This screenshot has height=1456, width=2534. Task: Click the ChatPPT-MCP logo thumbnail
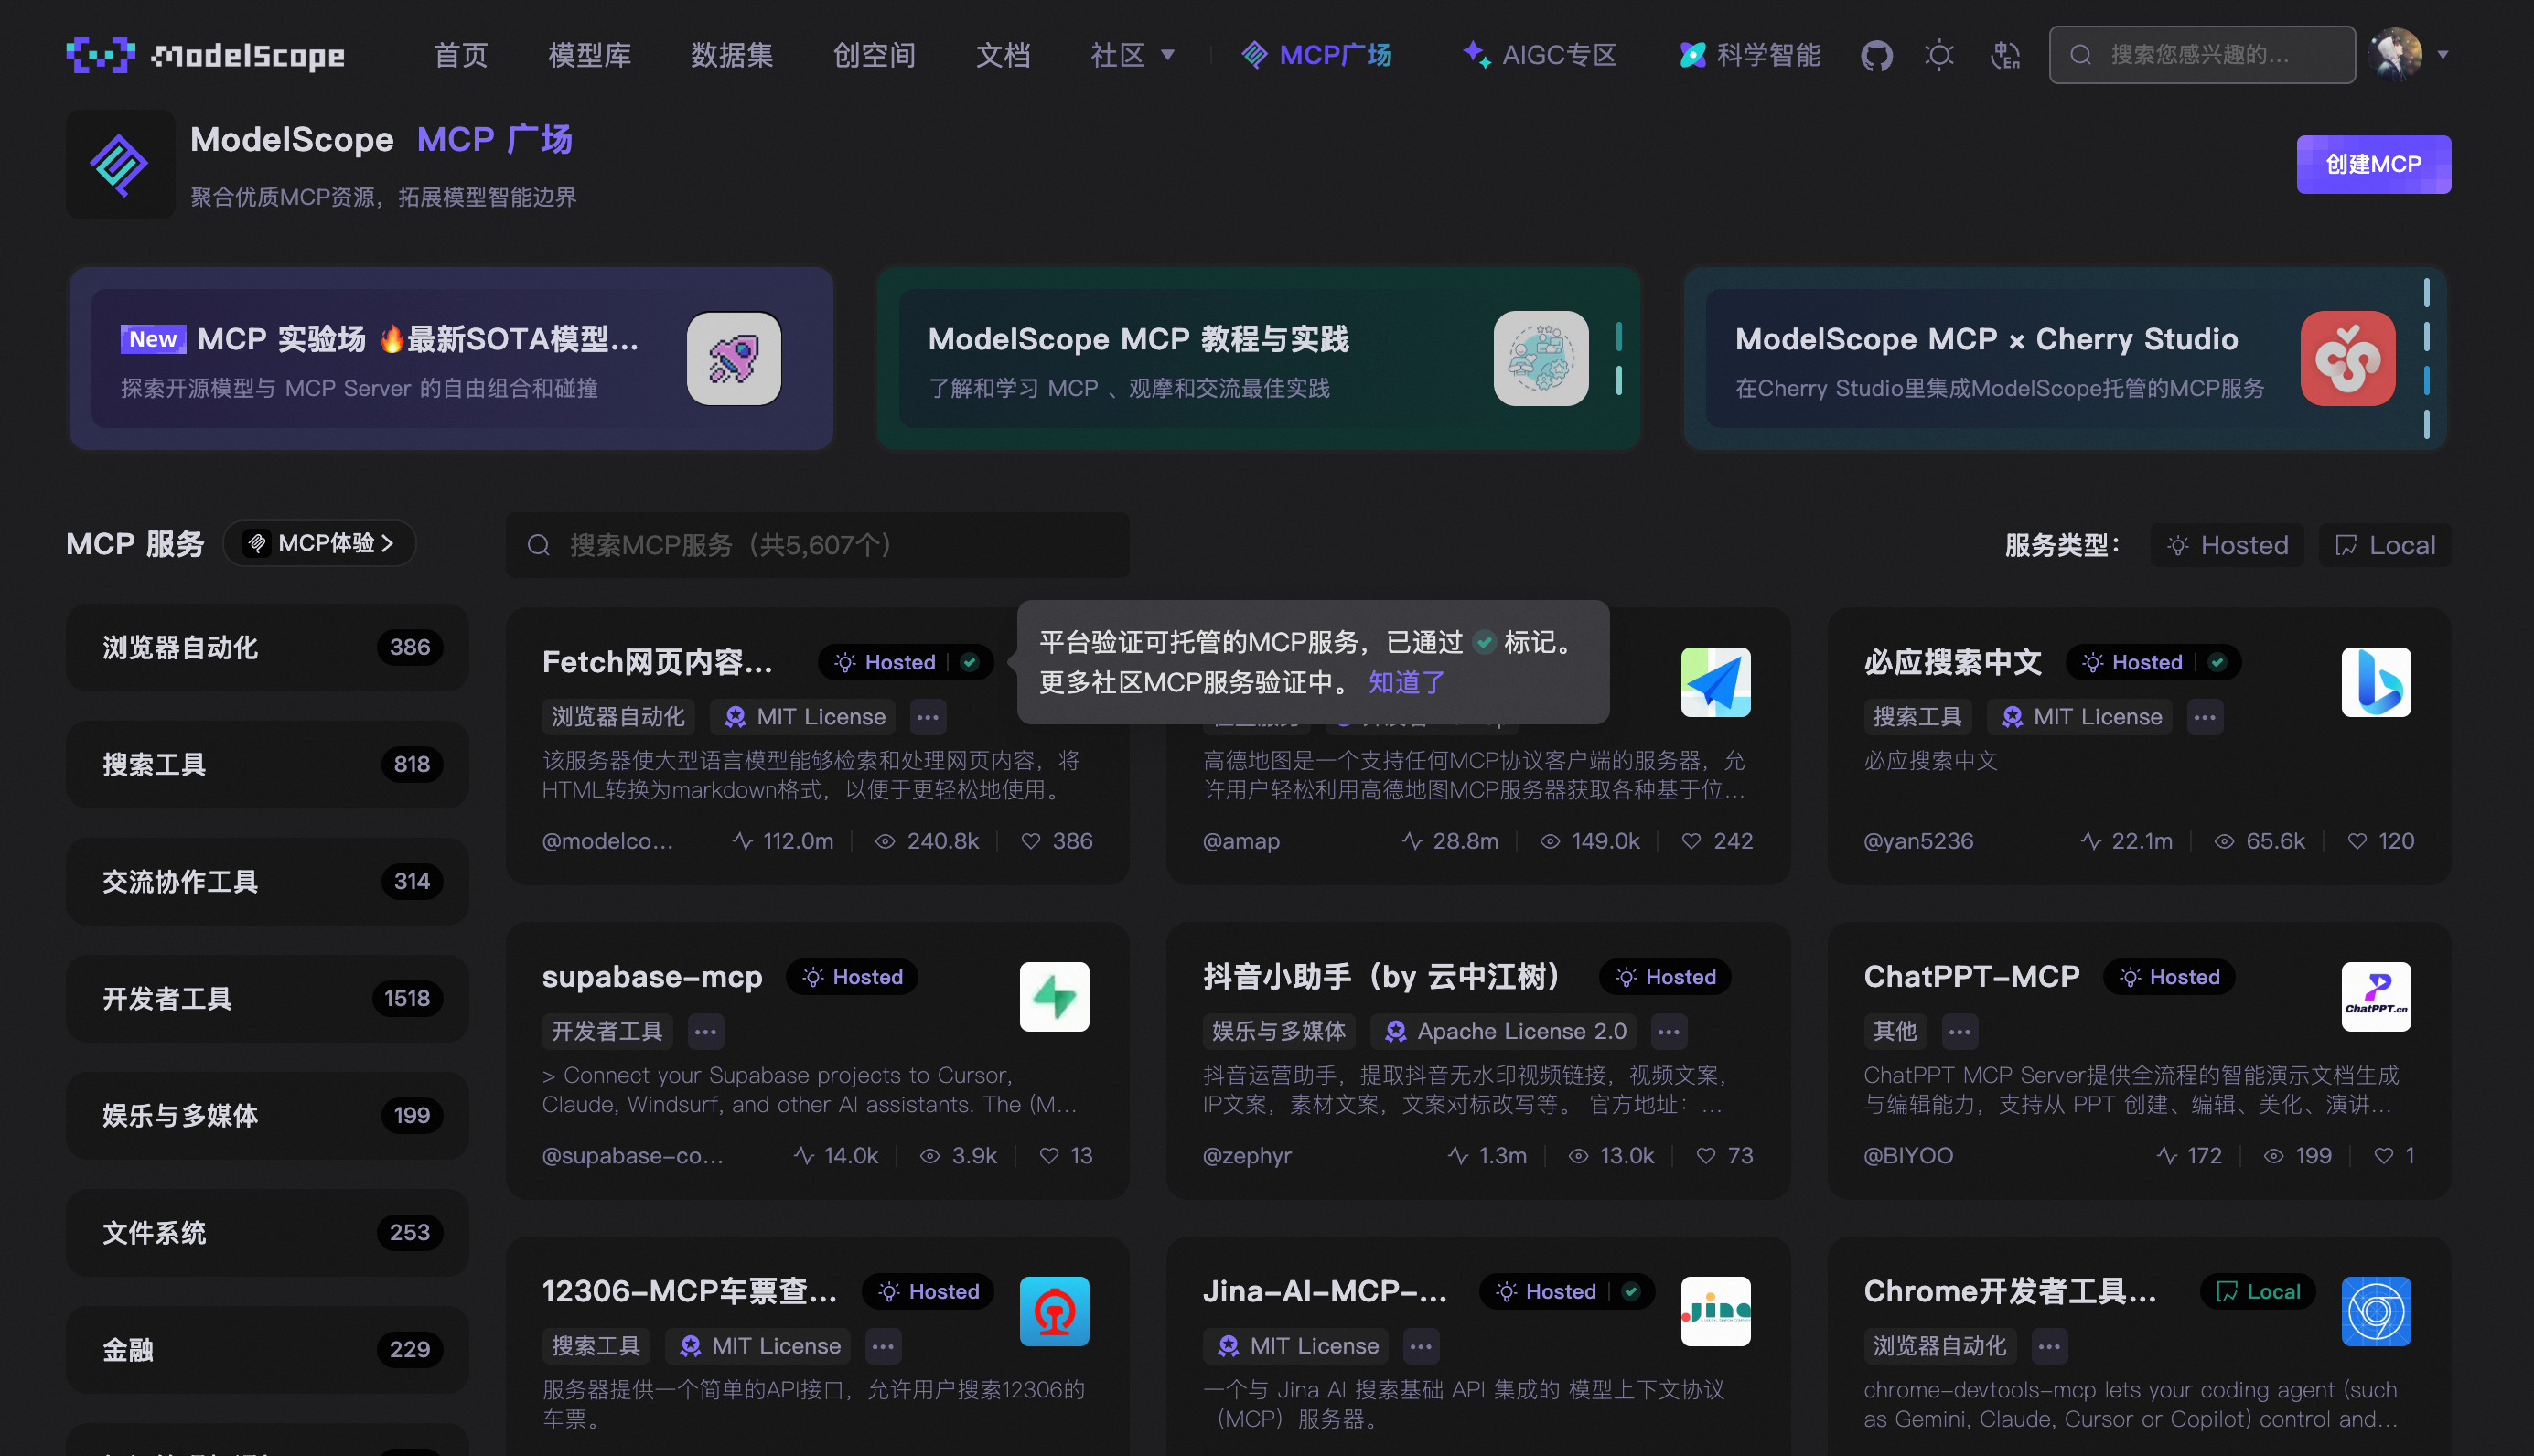click(x=2375, y=996)
